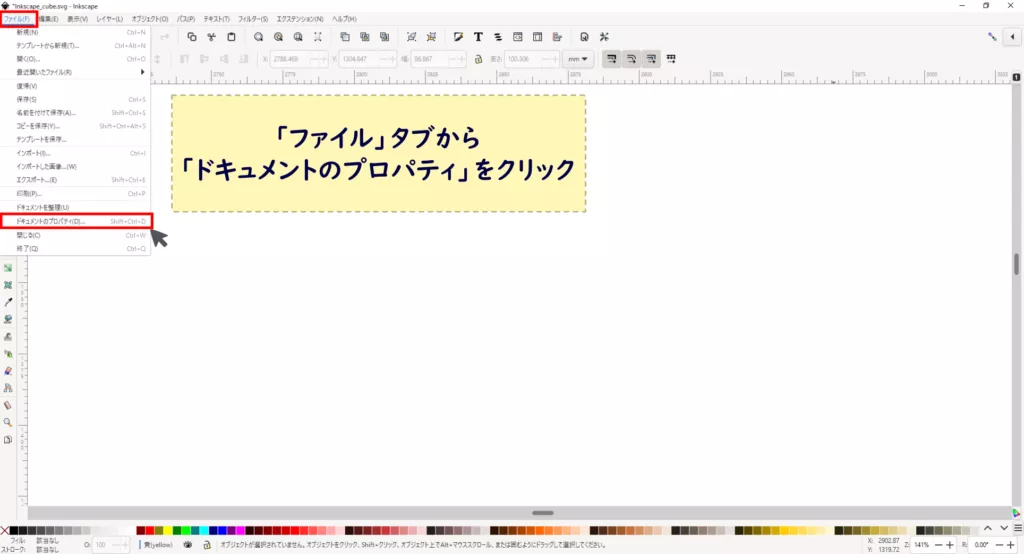Screen dimensions: 1024x554
Task: Toggle scale stroke width with object
Action: point(611,59)
